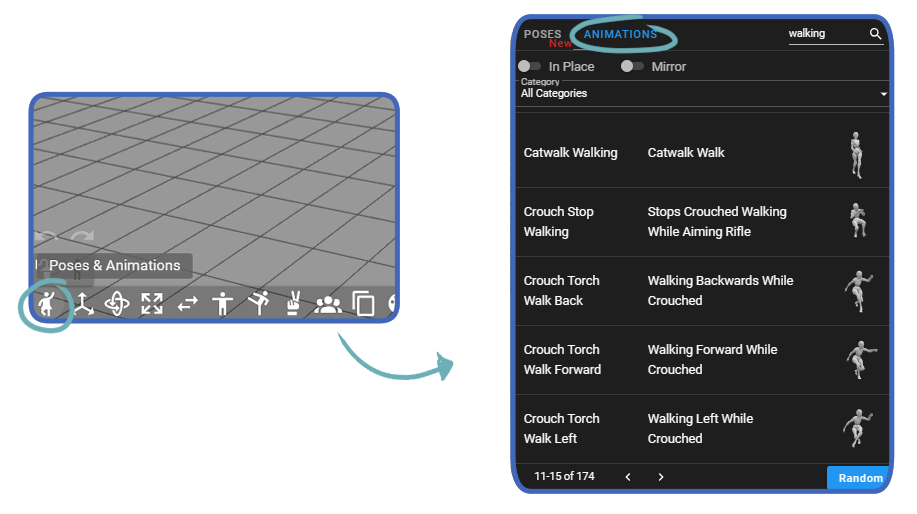The height and width of the screenshot is (514, 917).
Task: Toggle the Mirror switch
Action: [632, 66]
